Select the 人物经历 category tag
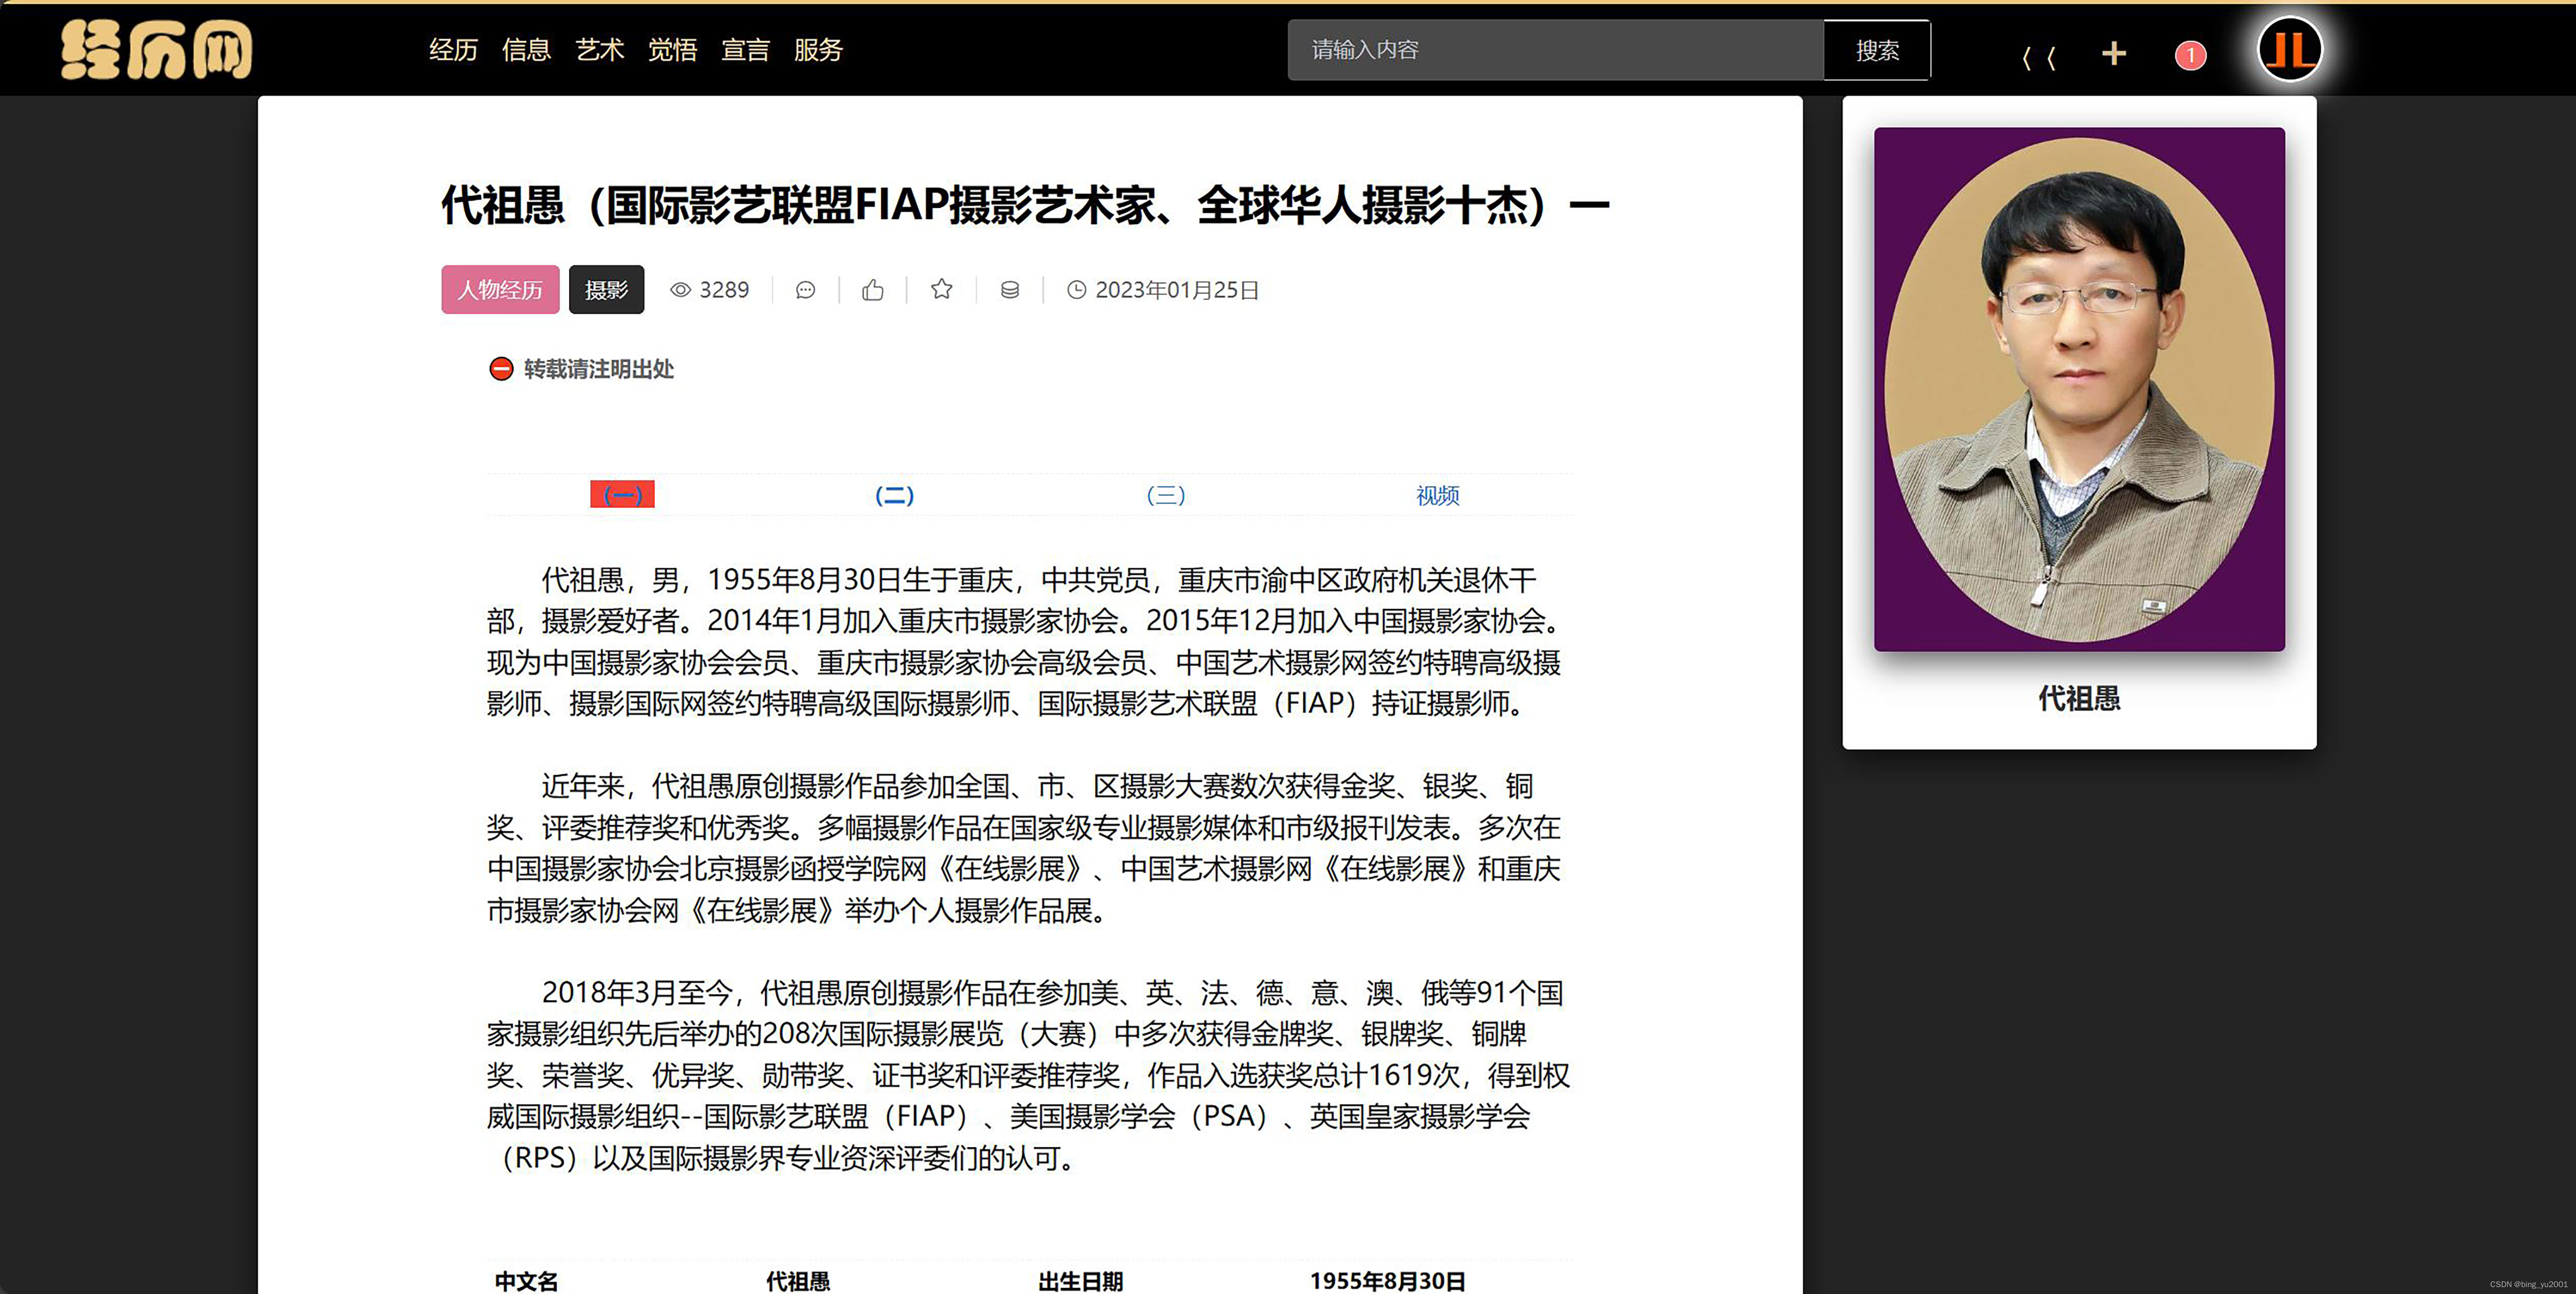This screenshot has height=1294, width=2576. pos(500,289)
